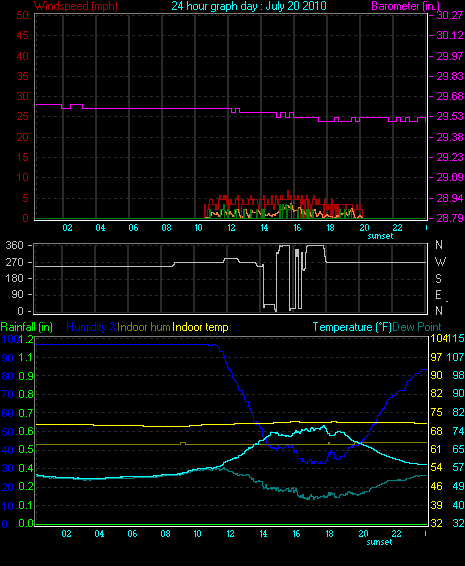Click the cyan 74 temperature axis value
Screen dimensions: 465x566
pos(458,431)
